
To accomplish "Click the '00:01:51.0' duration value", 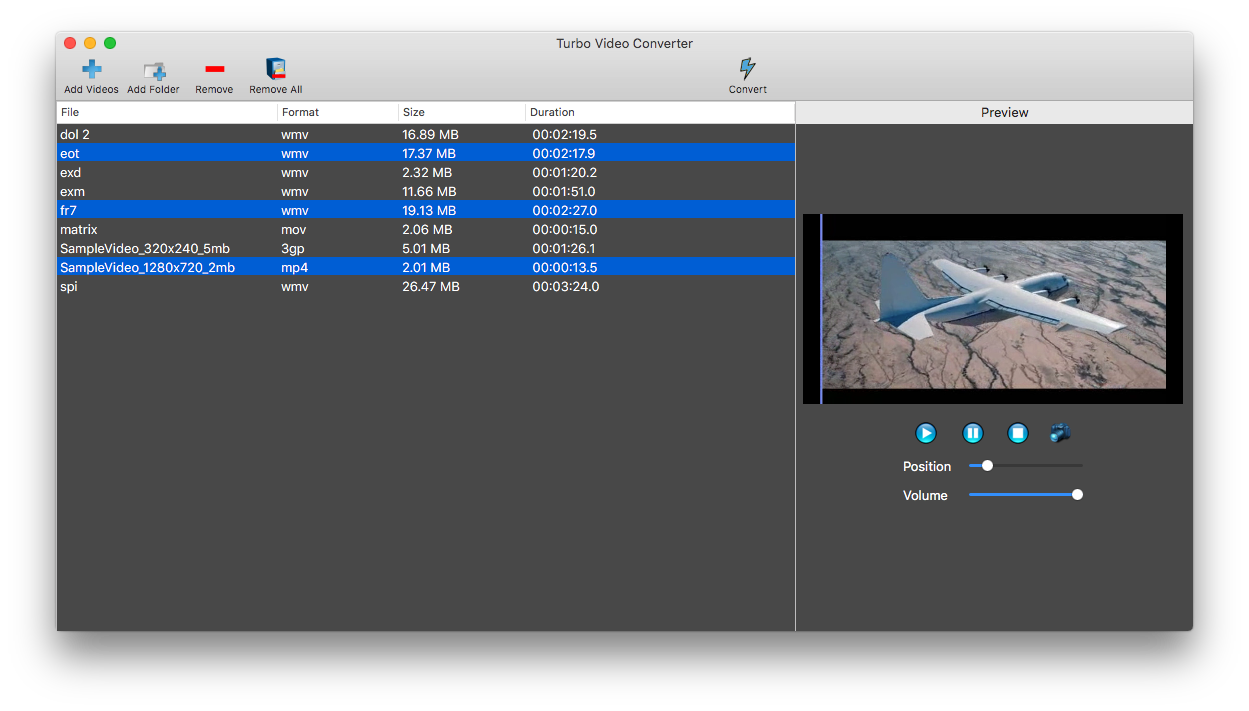I will point(564,191).
